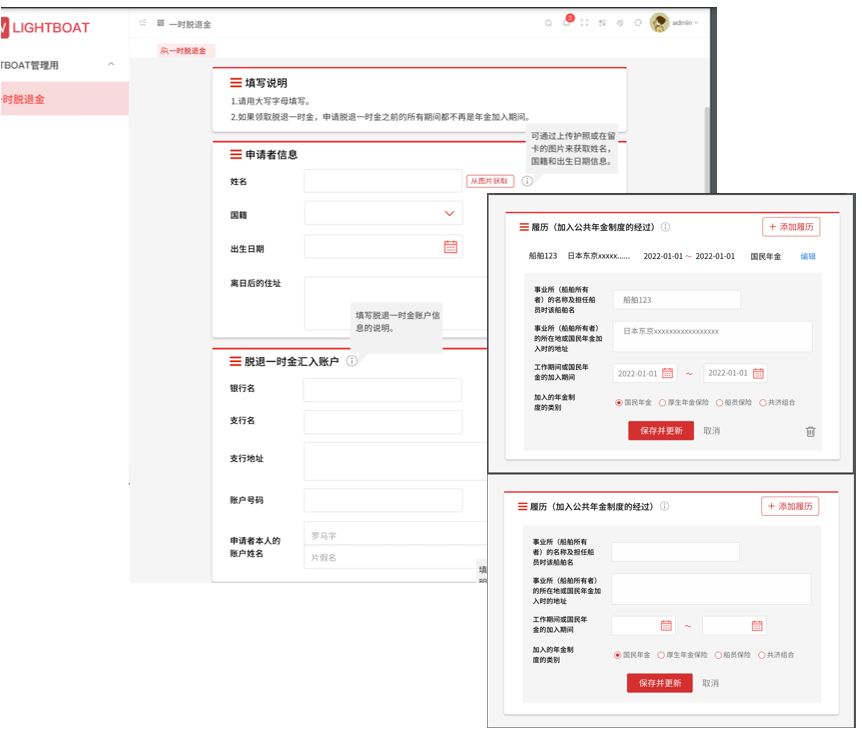Click the blue 编辑 link on history row
862x730 pixels.
pos(808,256)
